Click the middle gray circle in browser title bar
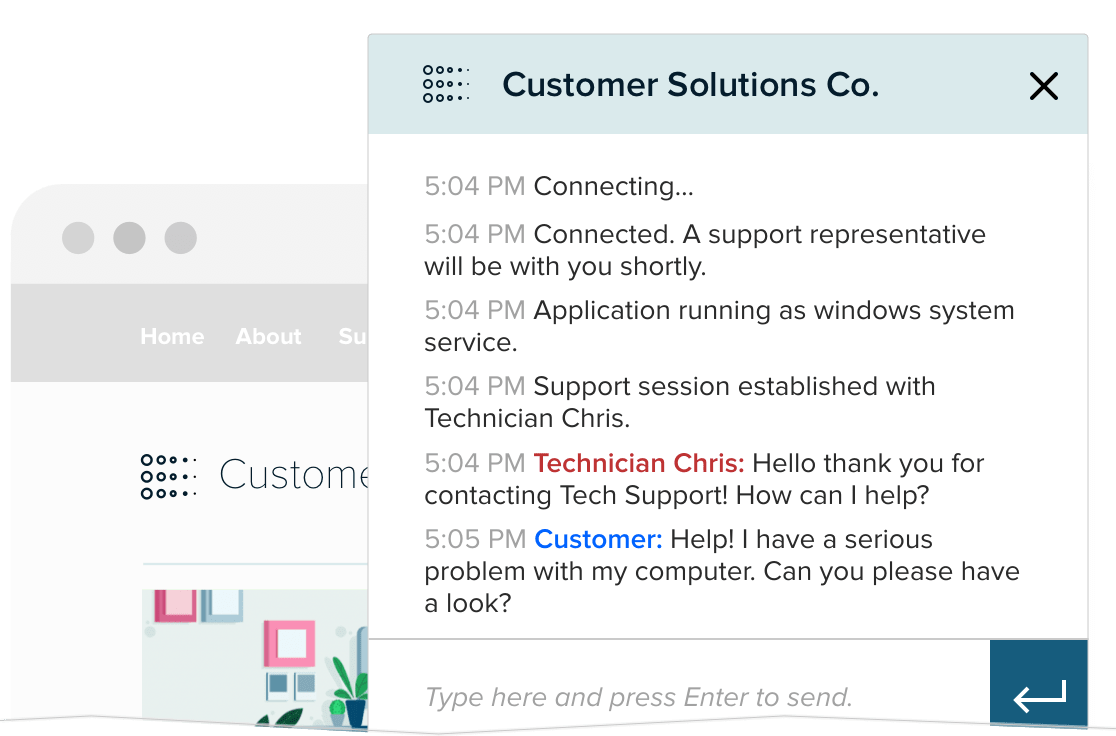 click(x=129, y=238)
